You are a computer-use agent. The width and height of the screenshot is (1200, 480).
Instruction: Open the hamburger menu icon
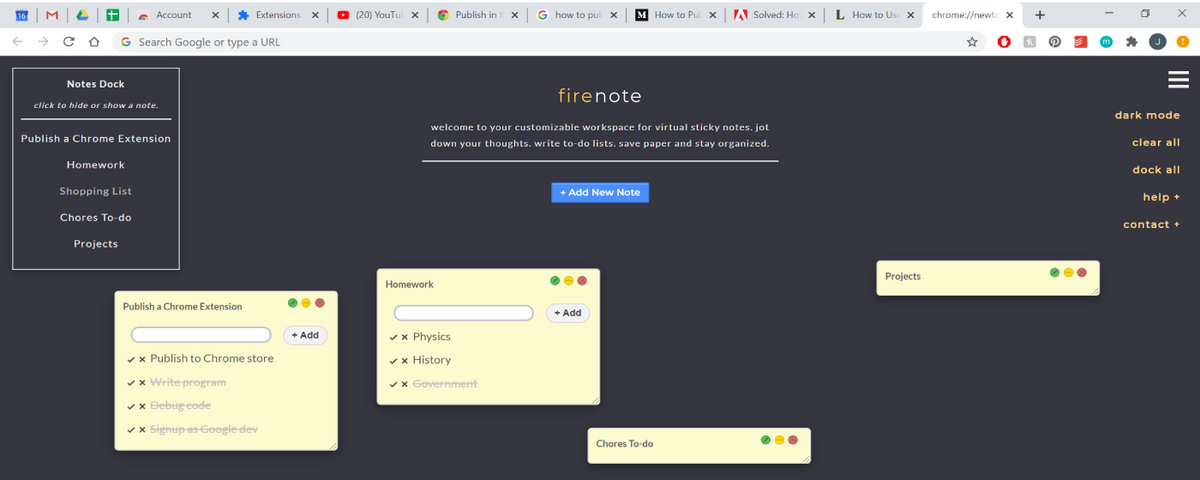pyautogui.click(x=1177, y=80)
